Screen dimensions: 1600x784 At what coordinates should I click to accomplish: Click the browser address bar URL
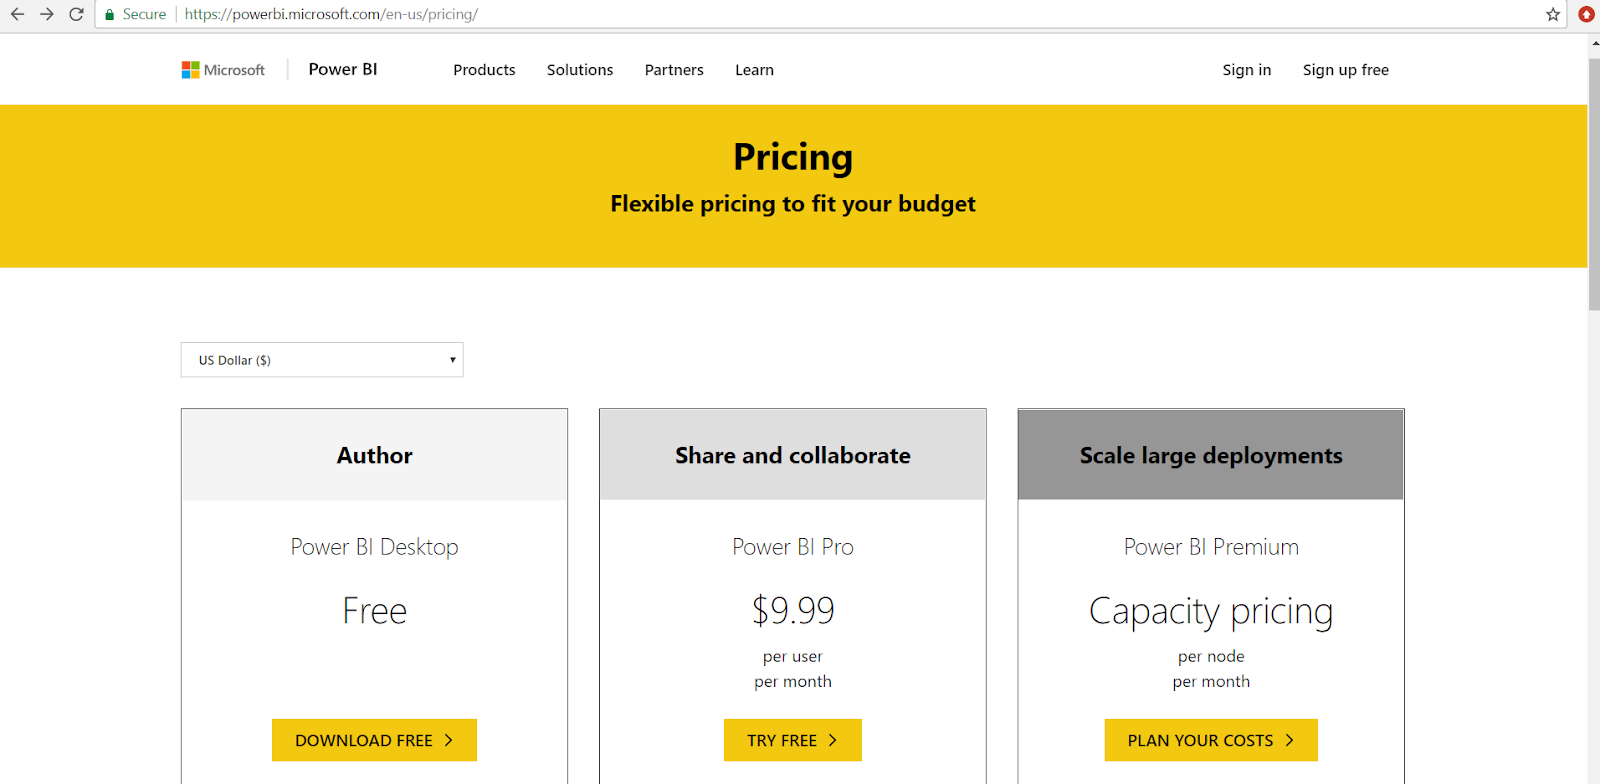pos(331,14)
